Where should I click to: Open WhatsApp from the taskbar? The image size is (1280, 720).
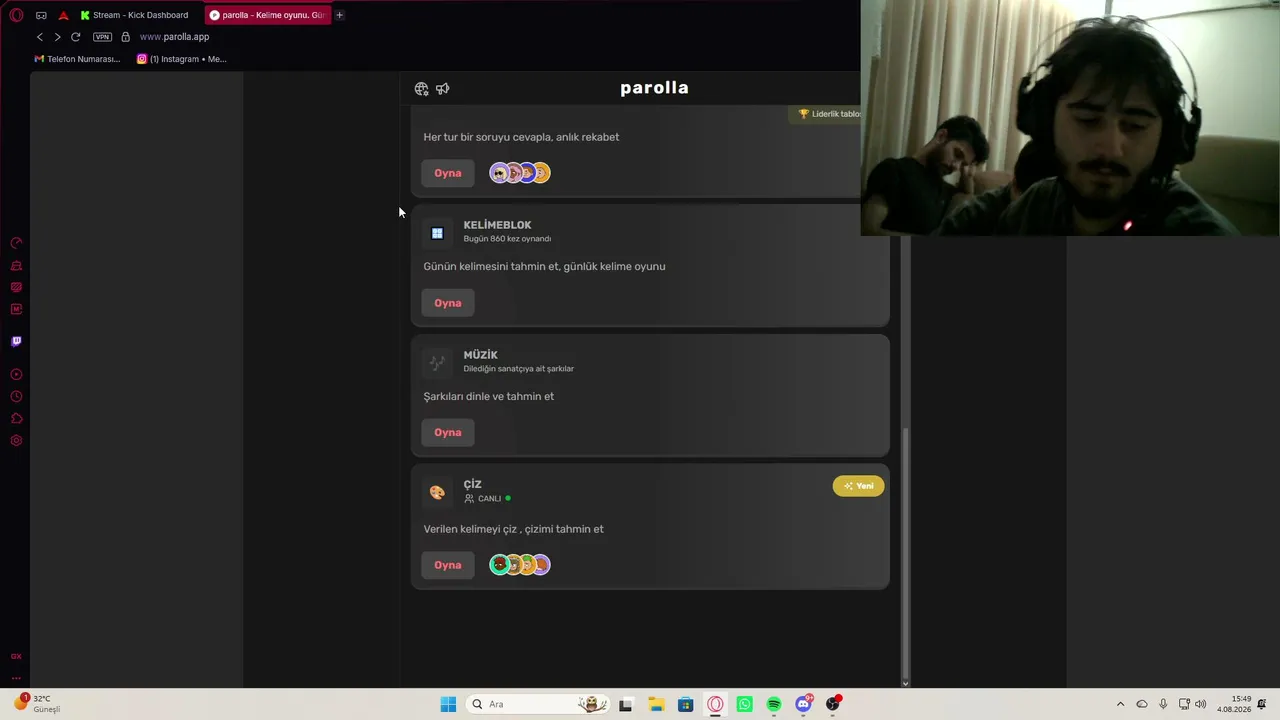(744, 704)
